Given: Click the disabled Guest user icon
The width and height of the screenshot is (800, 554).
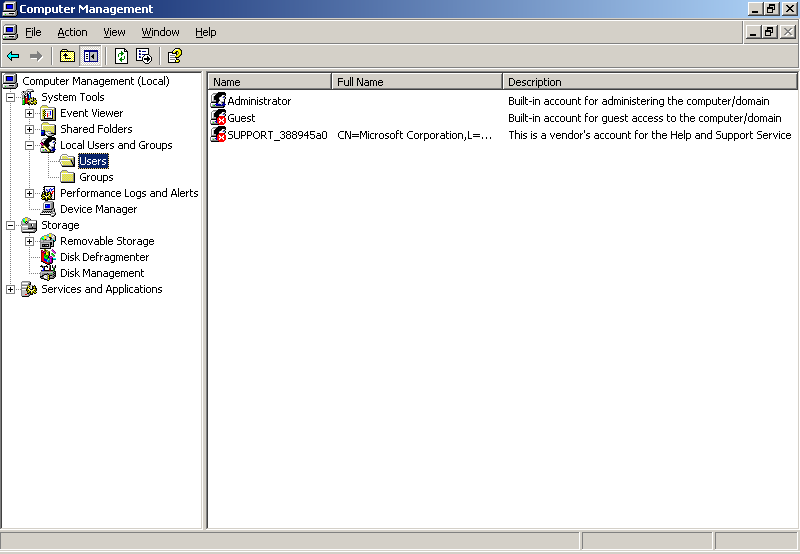Looking at the screenshot, I should point(218,117).
